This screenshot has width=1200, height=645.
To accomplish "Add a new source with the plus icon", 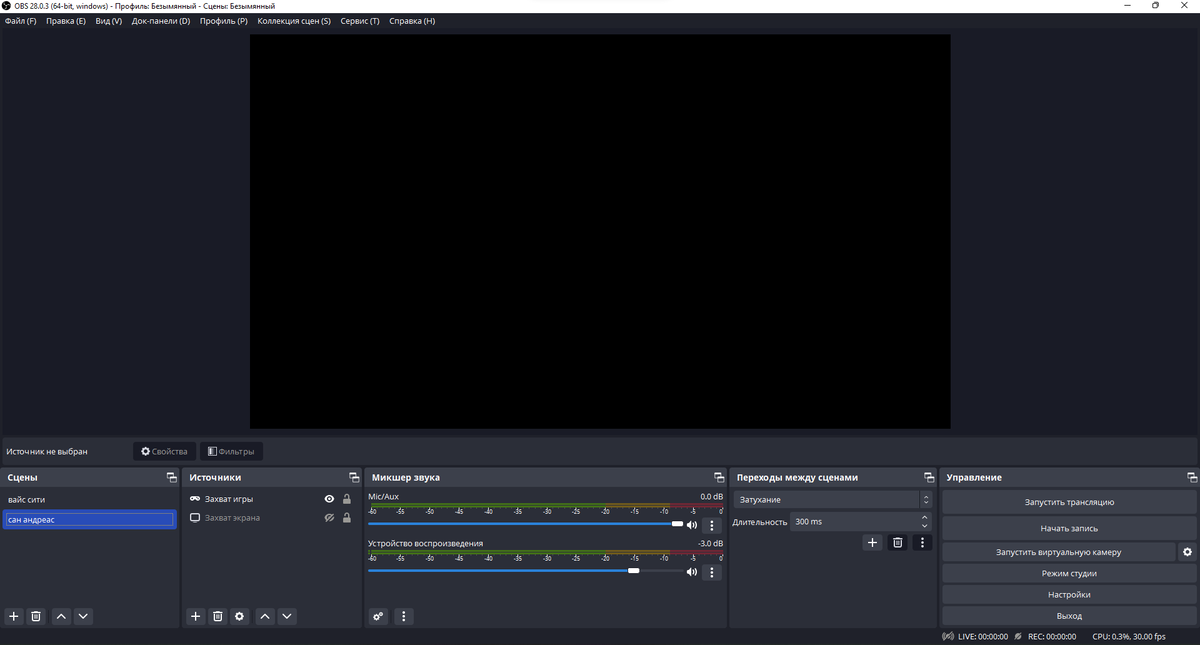I will [196, 616].
